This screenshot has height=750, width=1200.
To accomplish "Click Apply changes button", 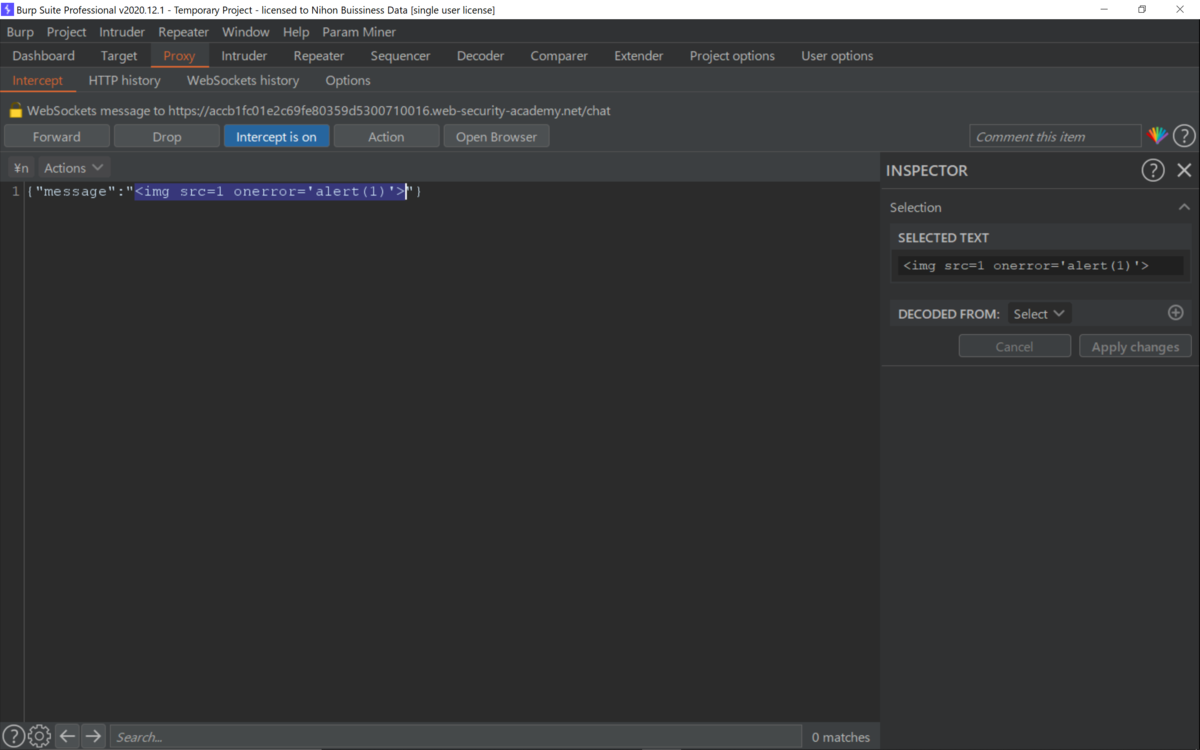I will pos(1135,346).
